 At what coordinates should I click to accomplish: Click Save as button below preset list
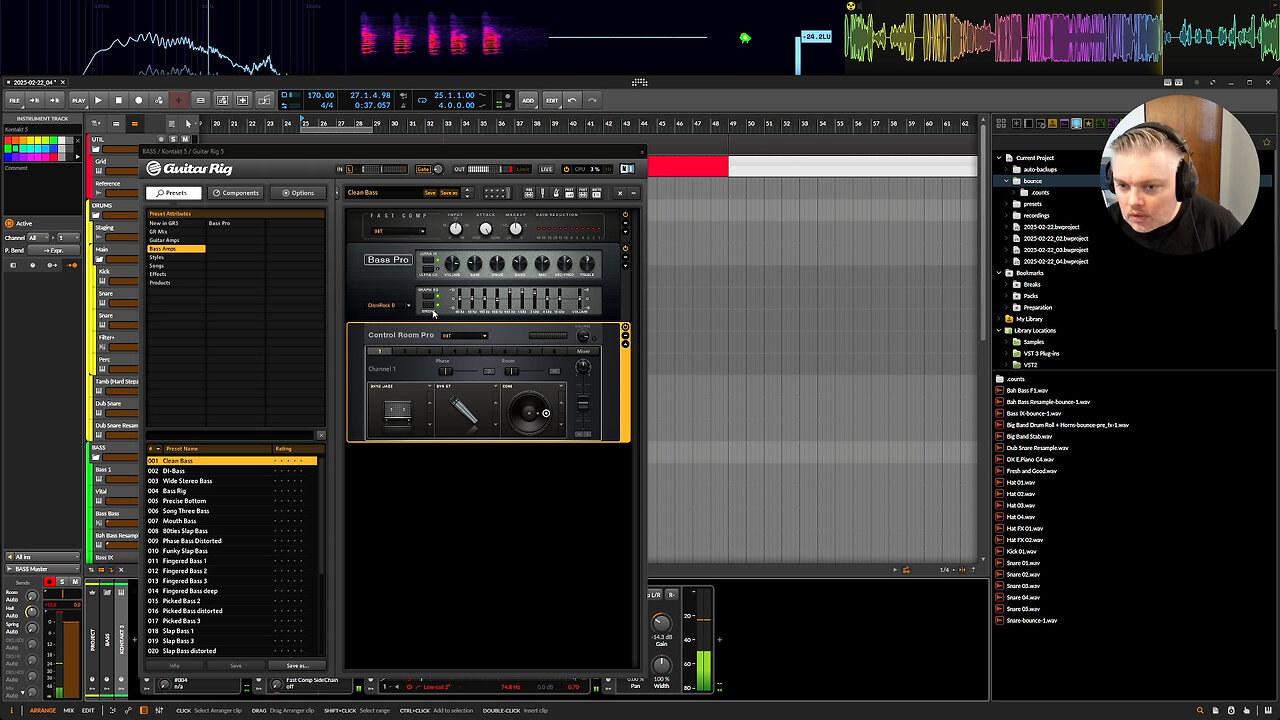tap(297, 665)
